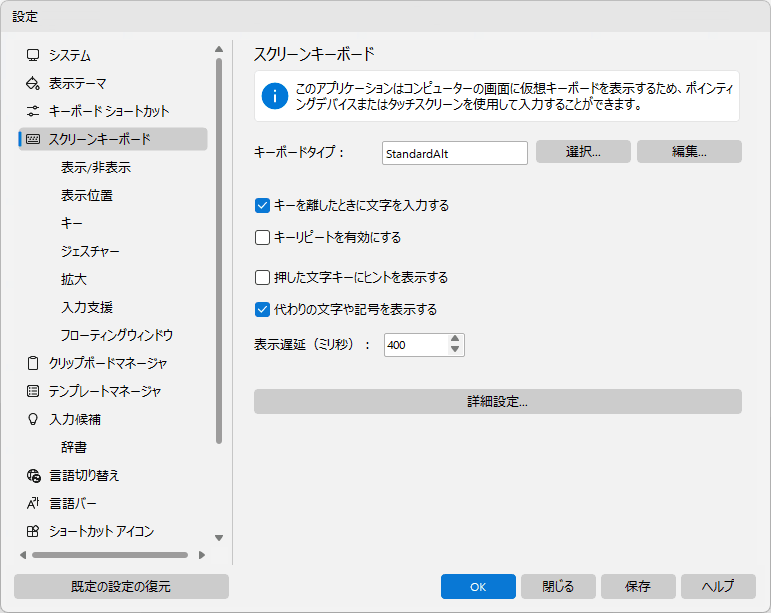The image size is (771, 613).
Task: Click the キーボードタイプ StandardAlt field
Action: 454,153
